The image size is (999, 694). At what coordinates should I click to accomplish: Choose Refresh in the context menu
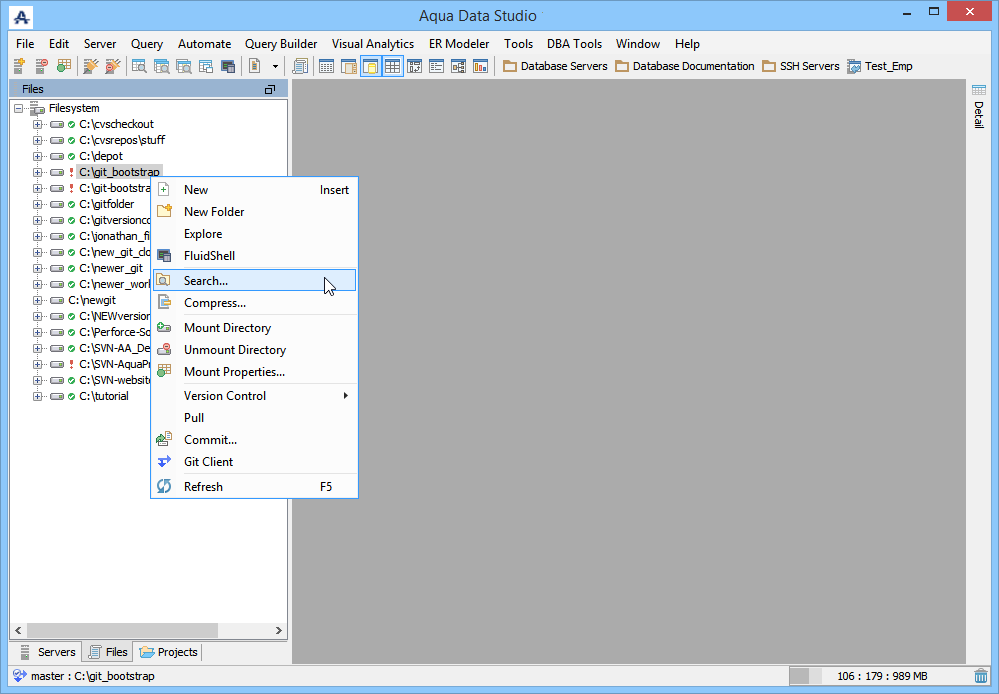254,486
